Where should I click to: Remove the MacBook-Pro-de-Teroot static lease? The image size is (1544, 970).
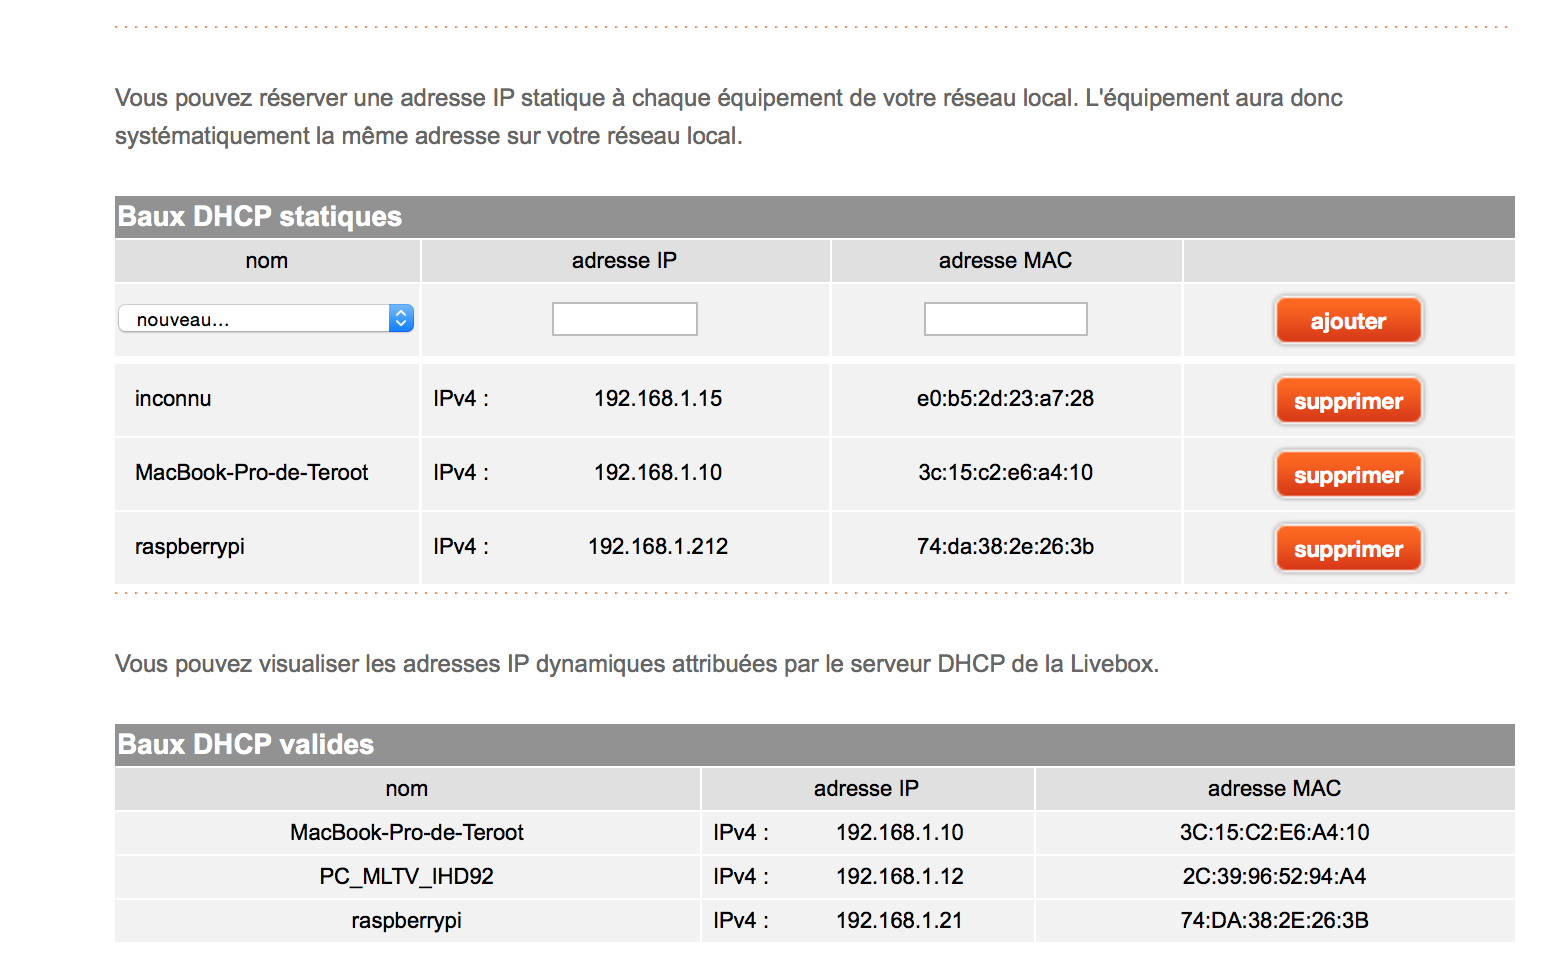coord(1348,475)
